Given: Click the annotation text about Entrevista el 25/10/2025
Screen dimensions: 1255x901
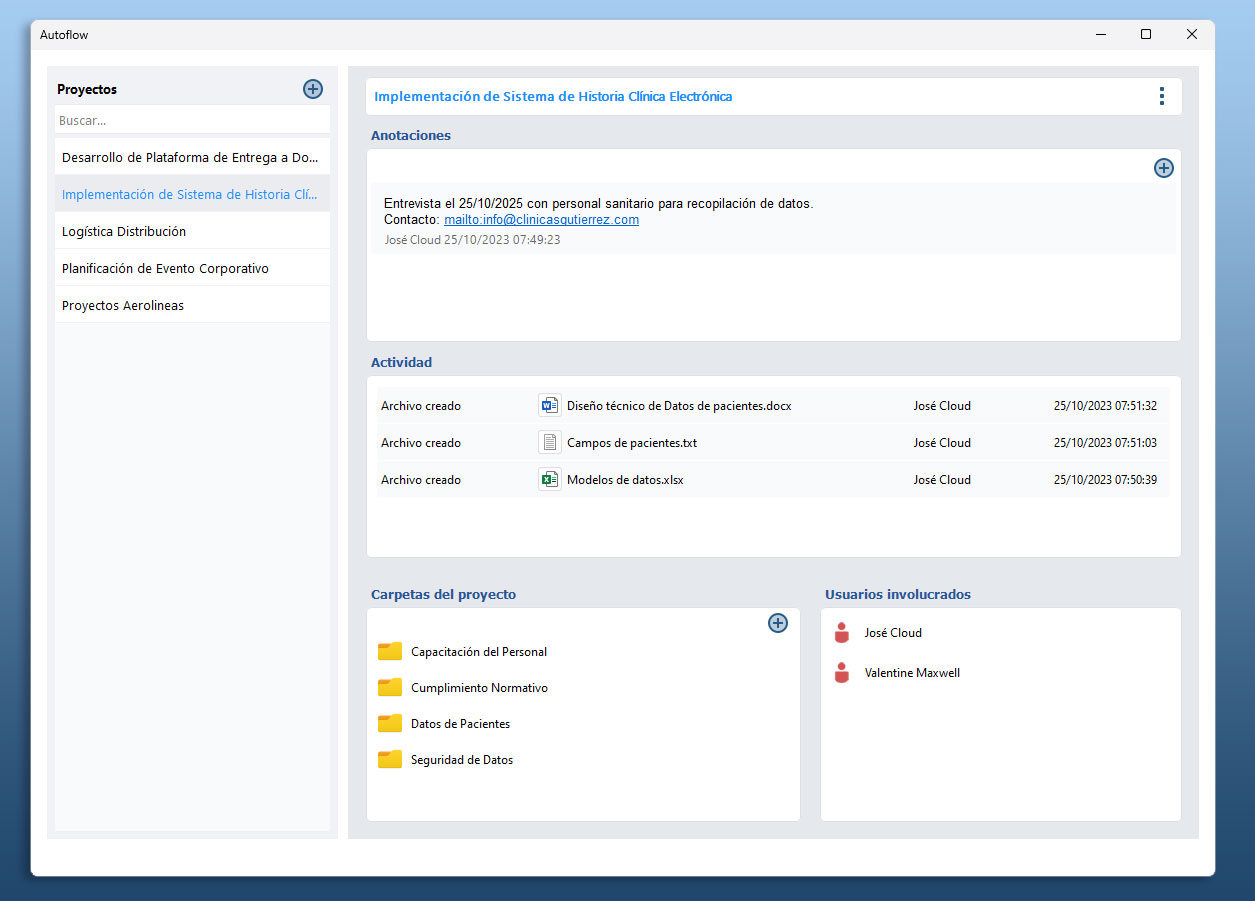Looking at the screenshot, I should tap(599, 204).
